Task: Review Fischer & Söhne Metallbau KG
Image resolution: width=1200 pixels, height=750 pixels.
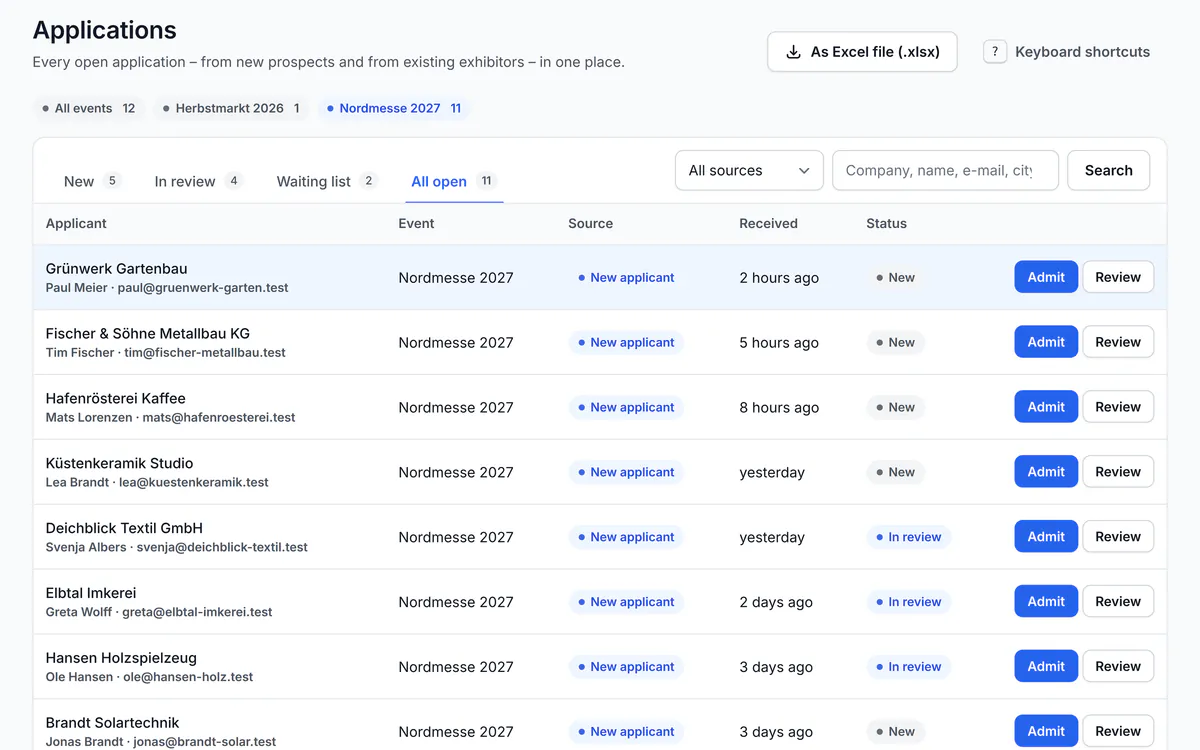Action: point(1118,342)
